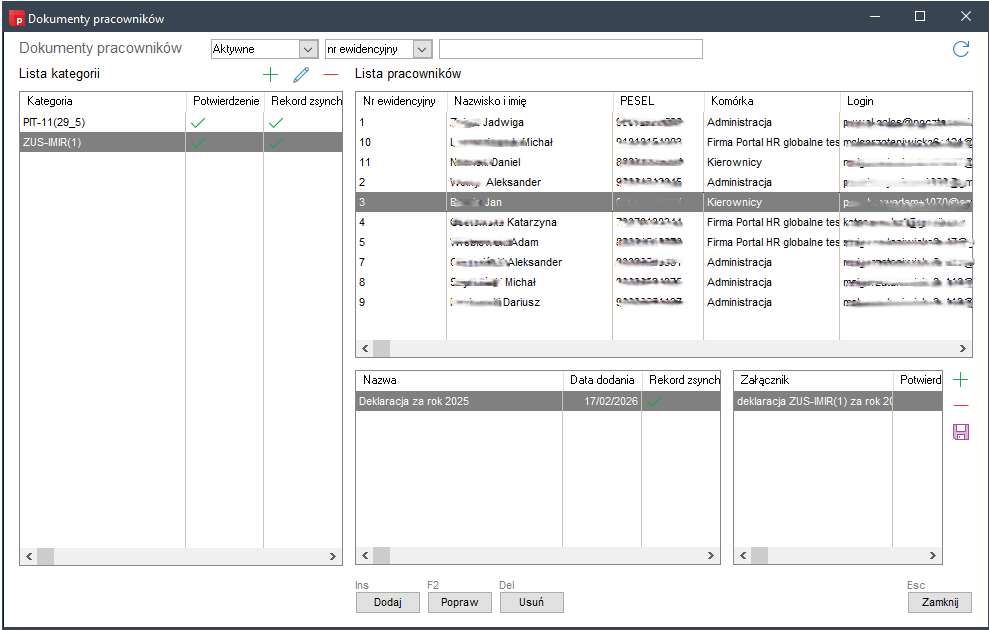The width and height of the screenshot is (989, 630).
Task: Click the pencil edit category icon
Action: [301, 74]
